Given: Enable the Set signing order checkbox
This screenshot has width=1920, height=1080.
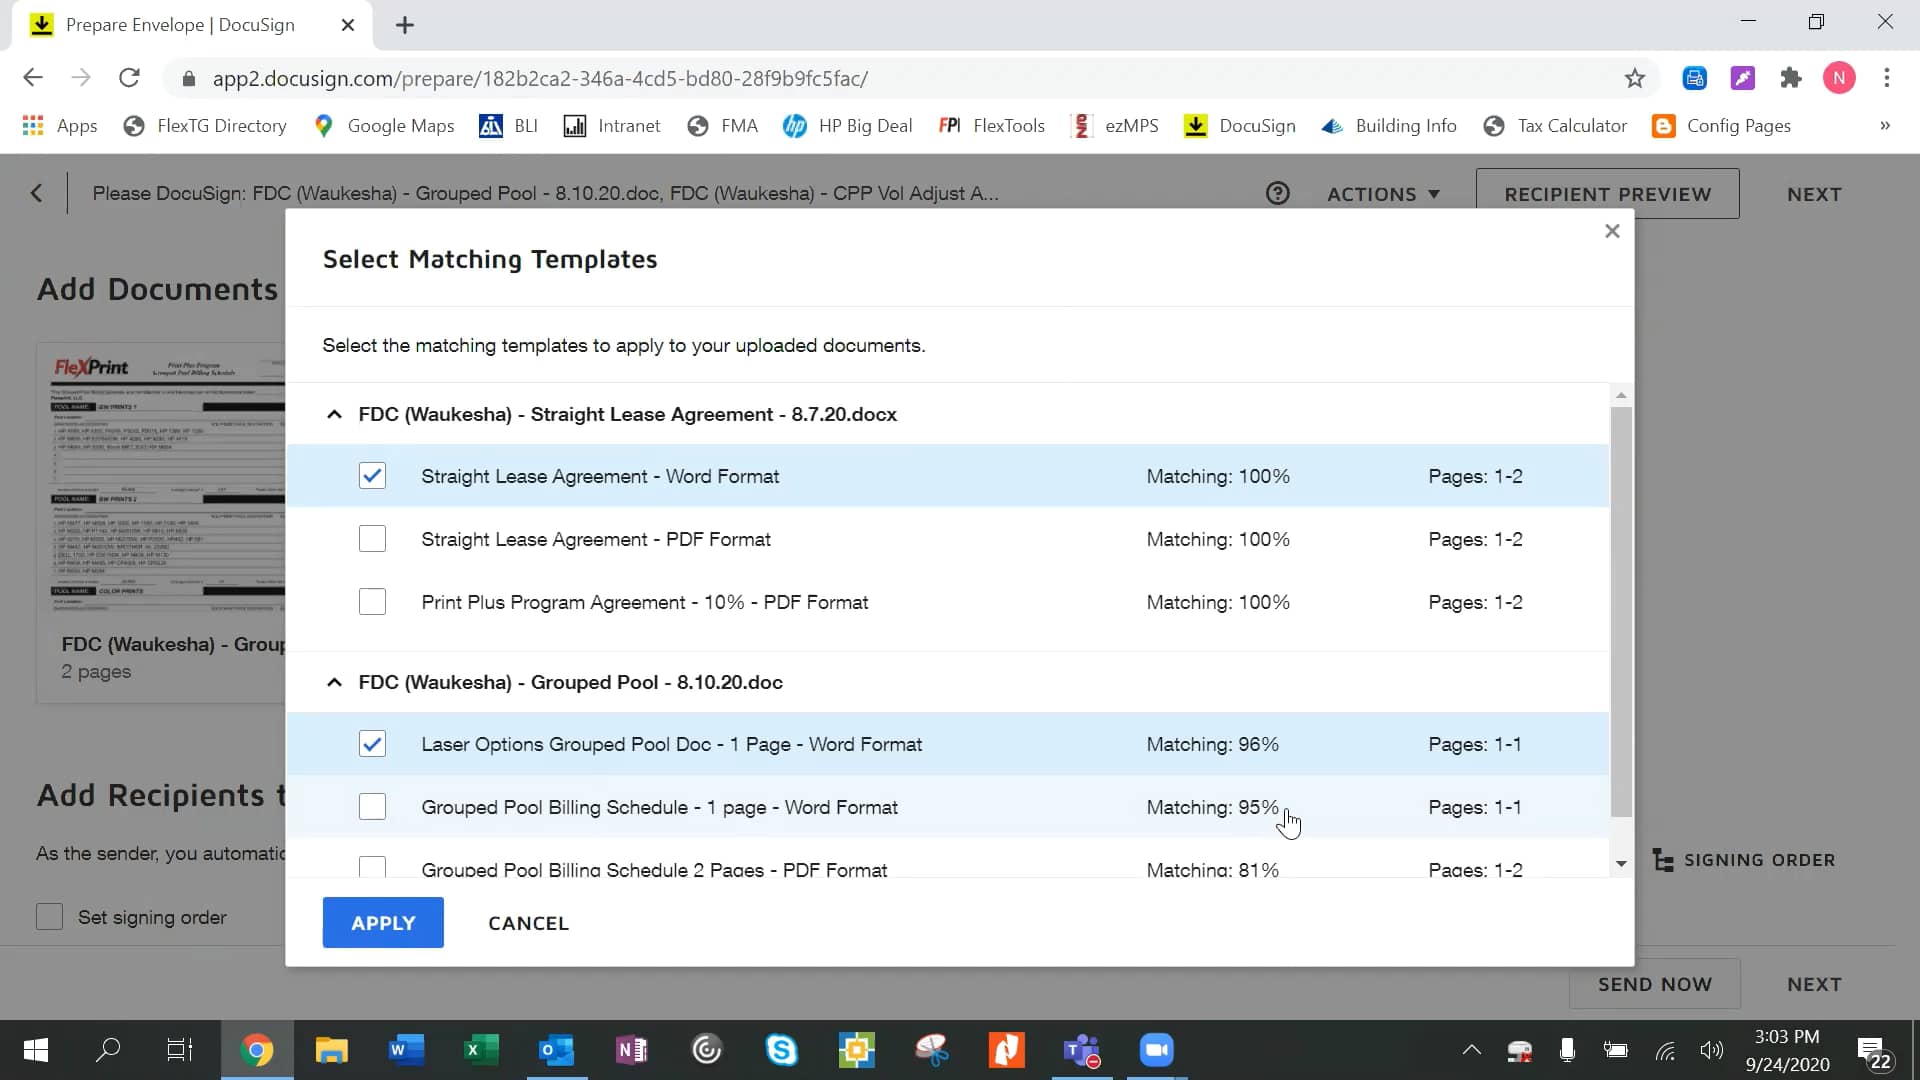Looking at the screenshot, I should [x=49, y=917].
